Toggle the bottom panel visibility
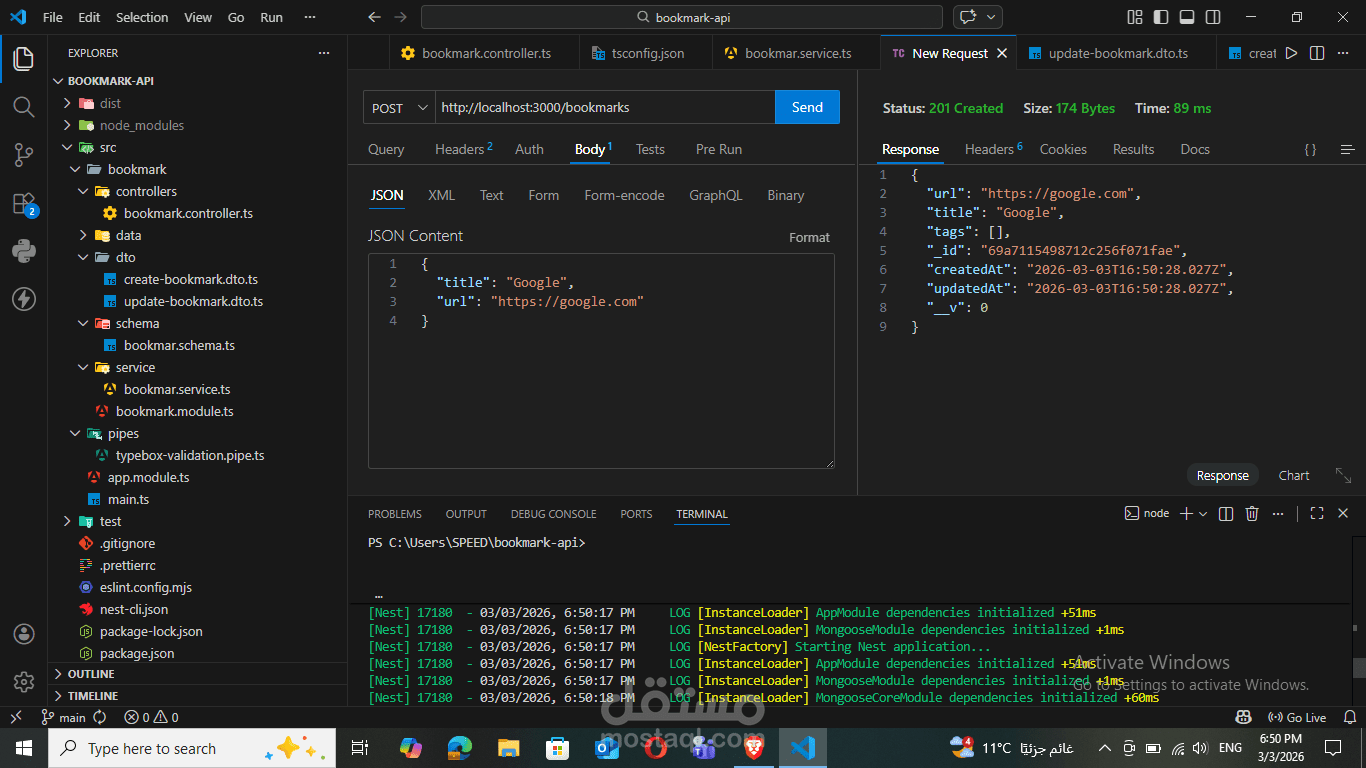This screenshot has width=1366, height=768. 1186,16
